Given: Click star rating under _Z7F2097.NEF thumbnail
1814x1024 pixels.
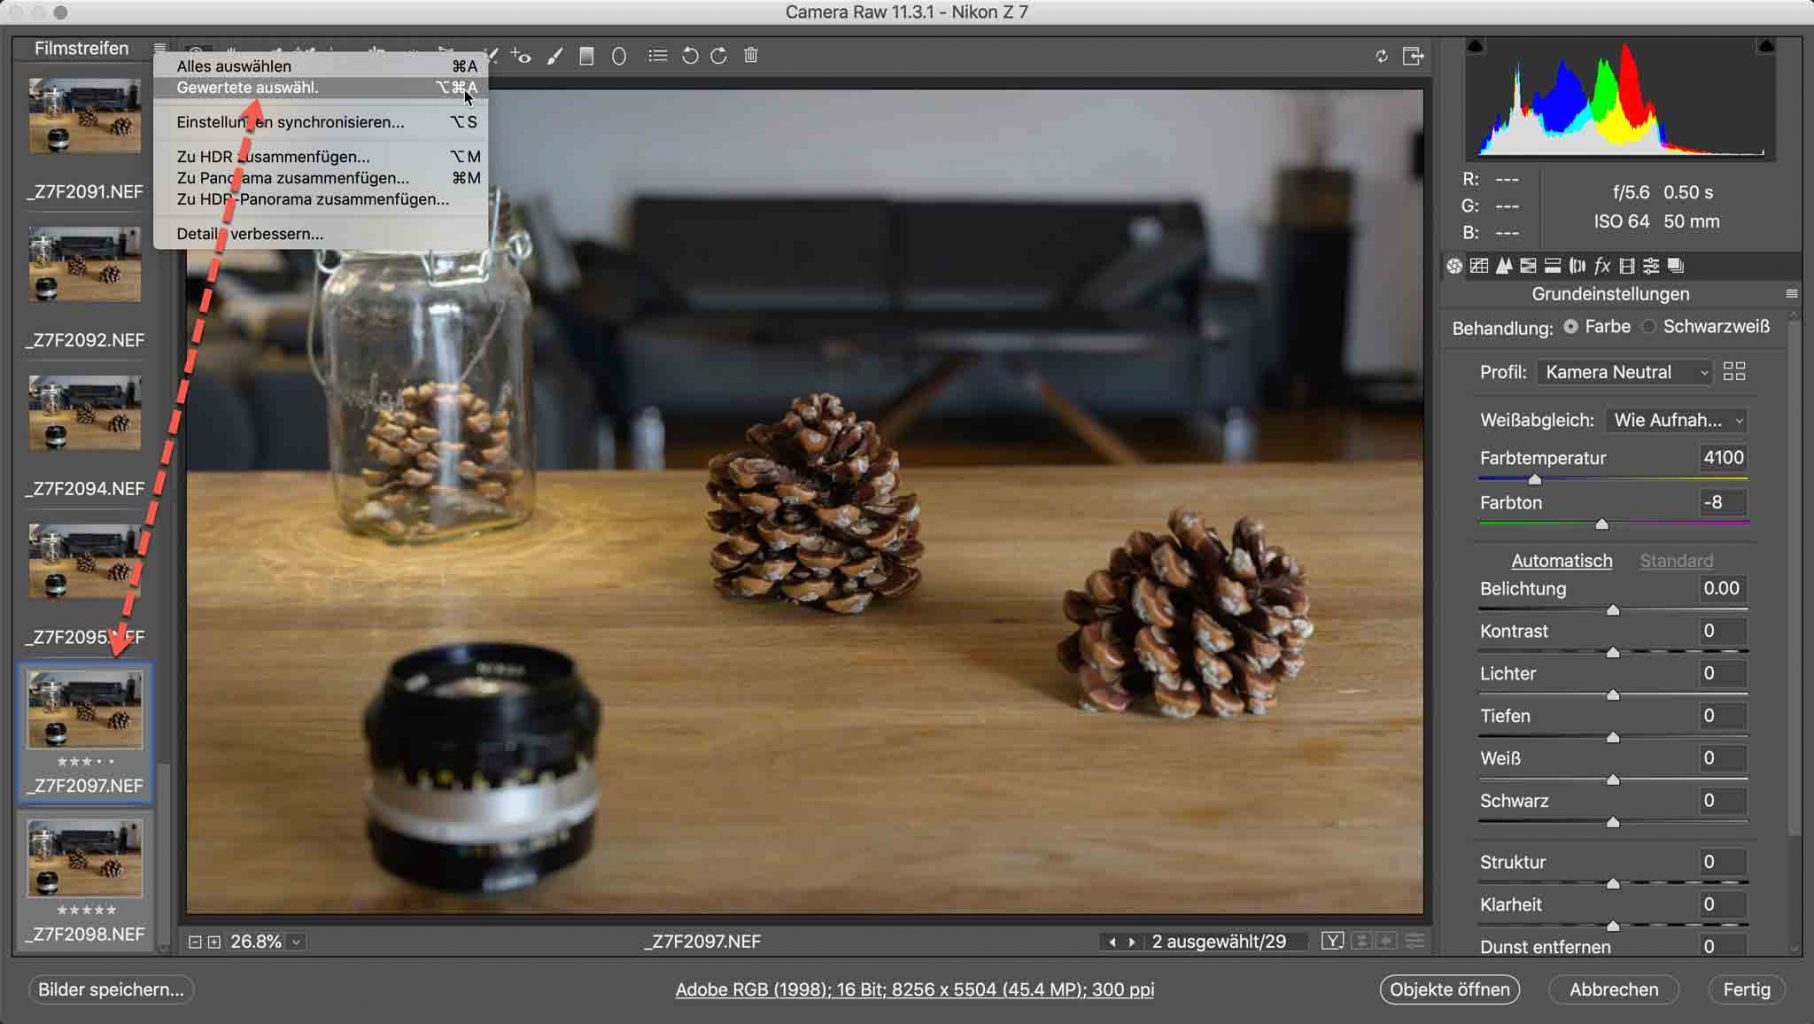Looking at the screenshot, I should (x=86, y=762).
